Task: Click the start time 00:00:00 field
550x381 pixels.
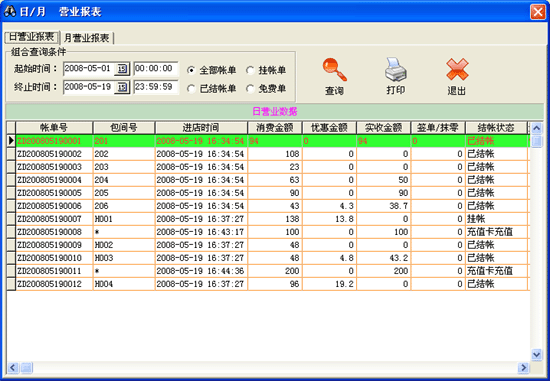Action: (156, 69)
